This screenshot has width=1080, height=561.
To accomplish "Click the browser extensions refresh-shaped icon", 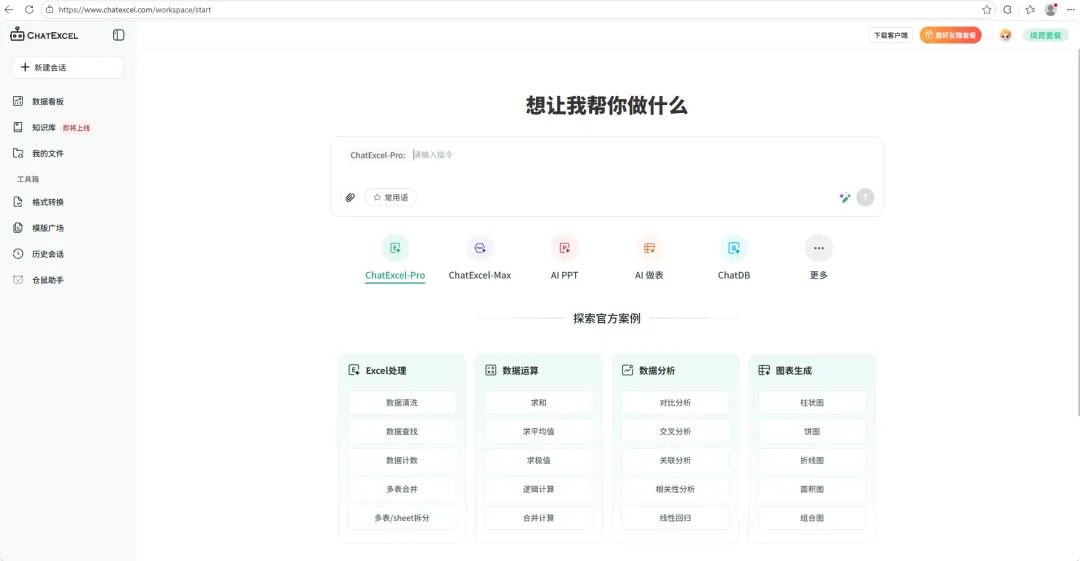I will click(1008, 10).
